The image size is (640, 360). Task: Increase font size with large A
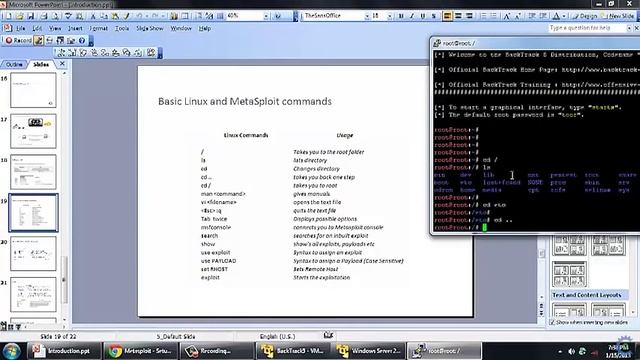507,16
